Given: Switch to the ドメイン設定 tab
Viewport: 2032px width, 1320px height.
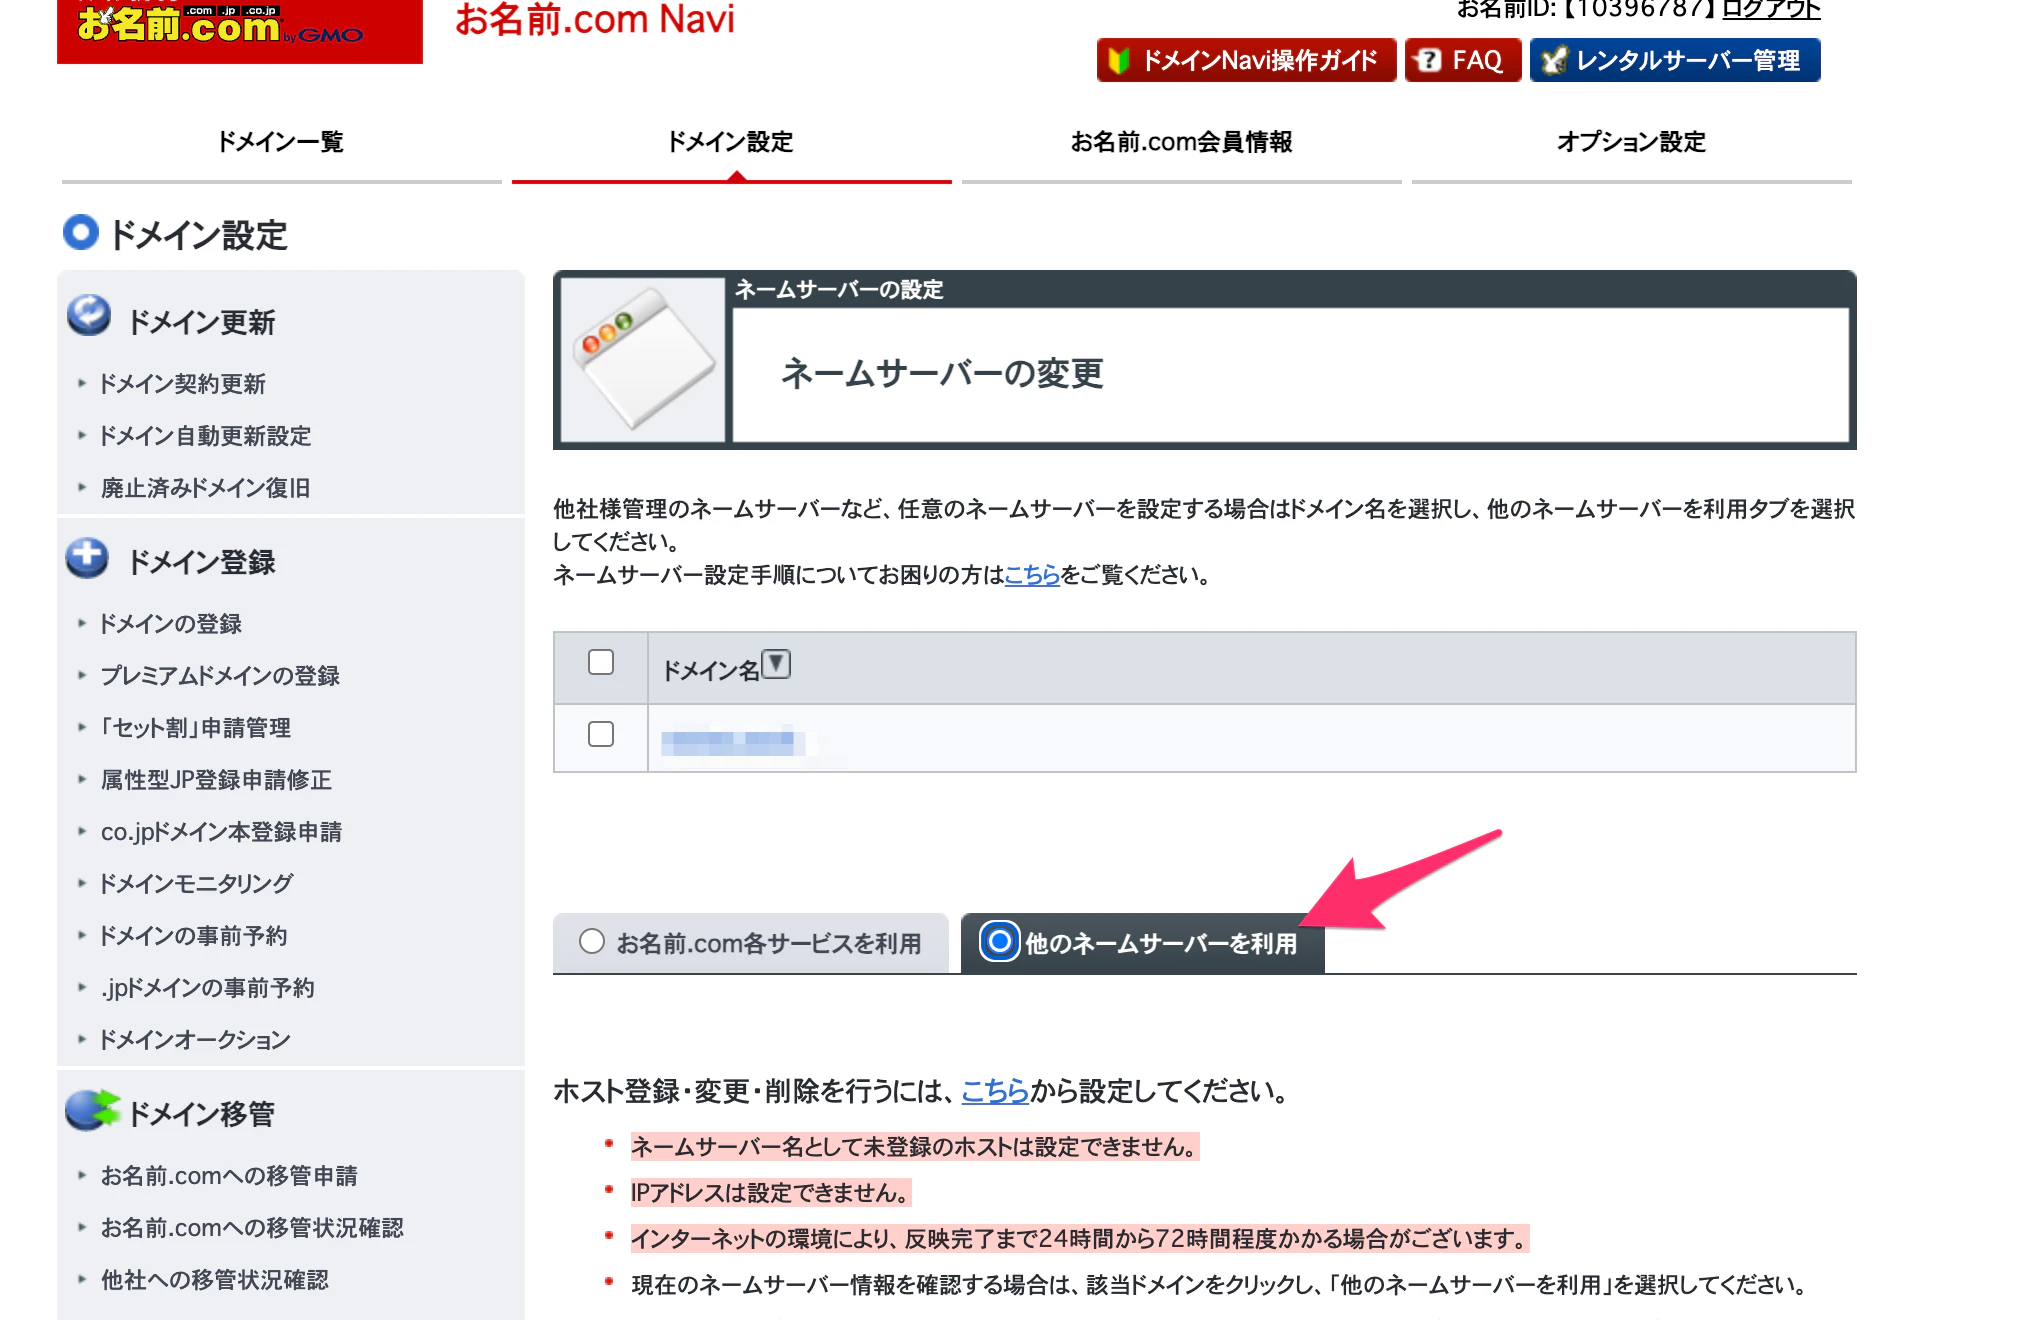Looking at the screenshot, I should (731, 142).
